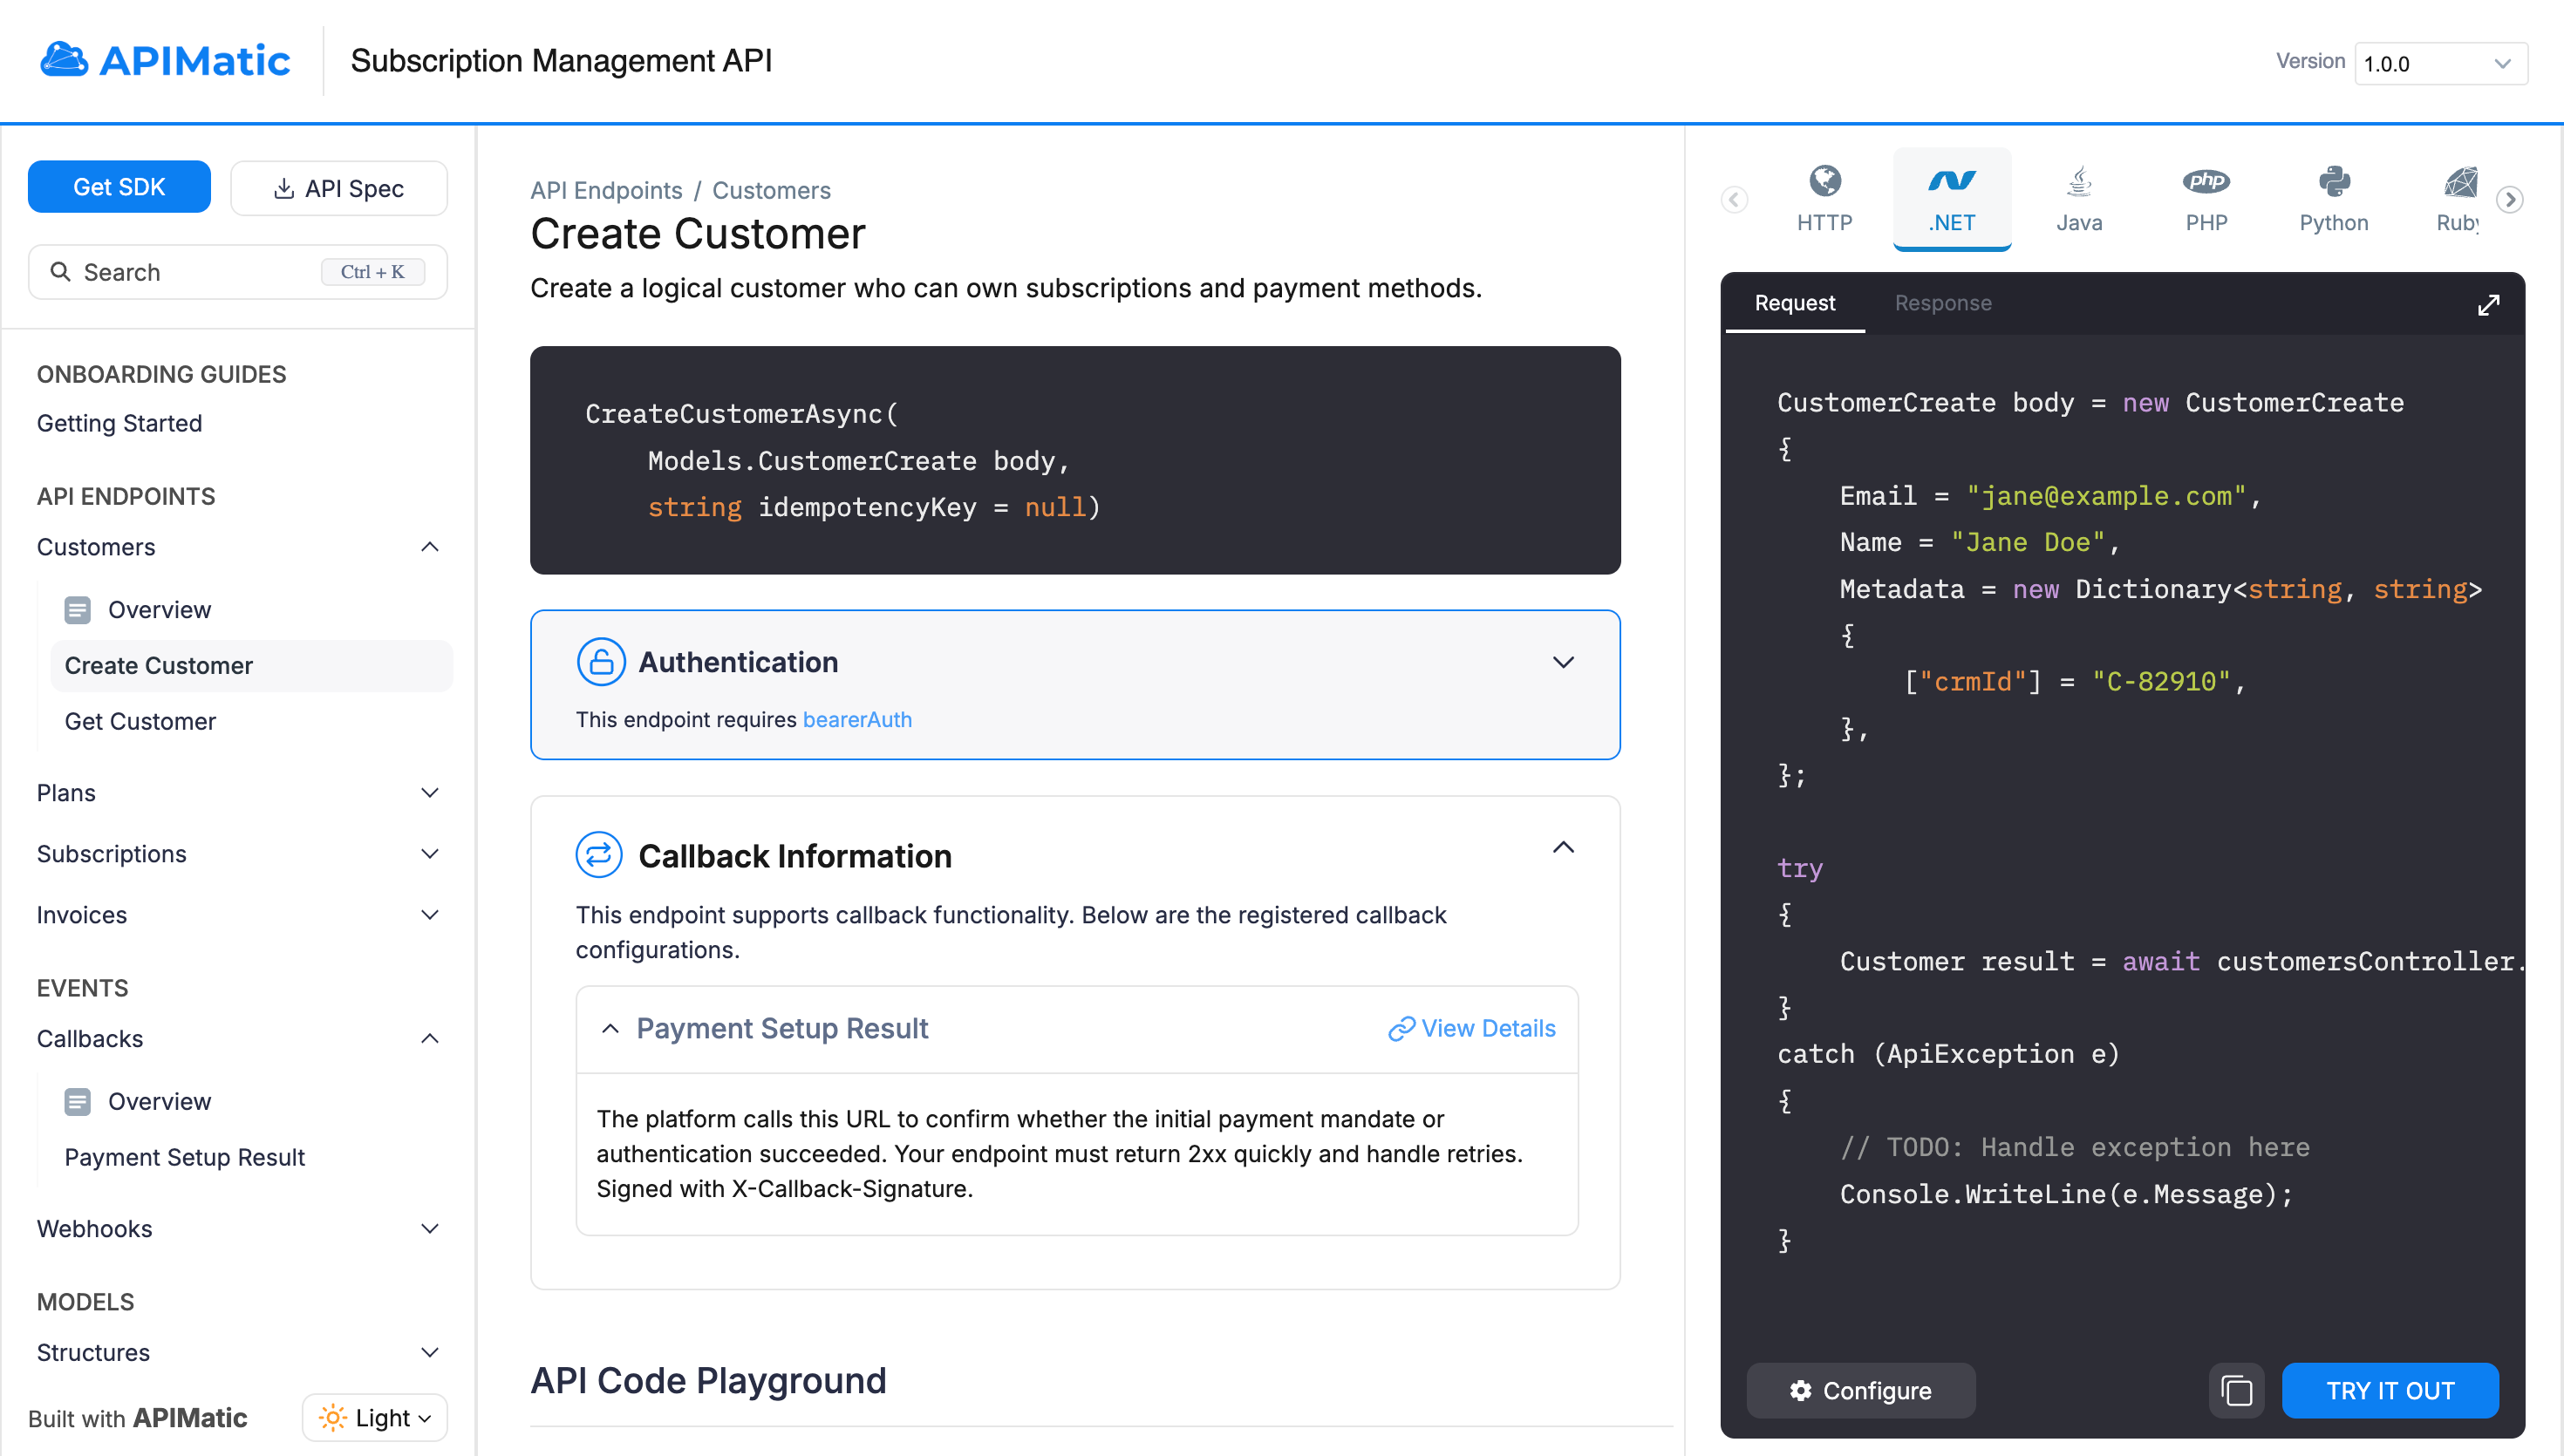The height and width of the screenshot is (1456, 2564).
Task: Switch to the Java language icon
Action: pos(2078,182)
